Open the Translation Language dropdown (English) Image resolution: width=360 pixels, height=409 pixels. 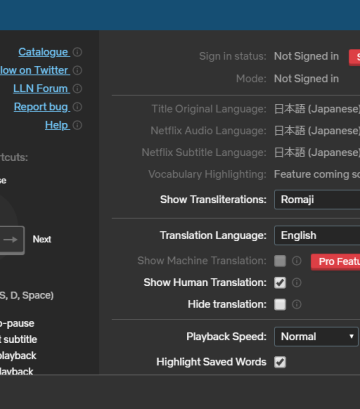317,236
